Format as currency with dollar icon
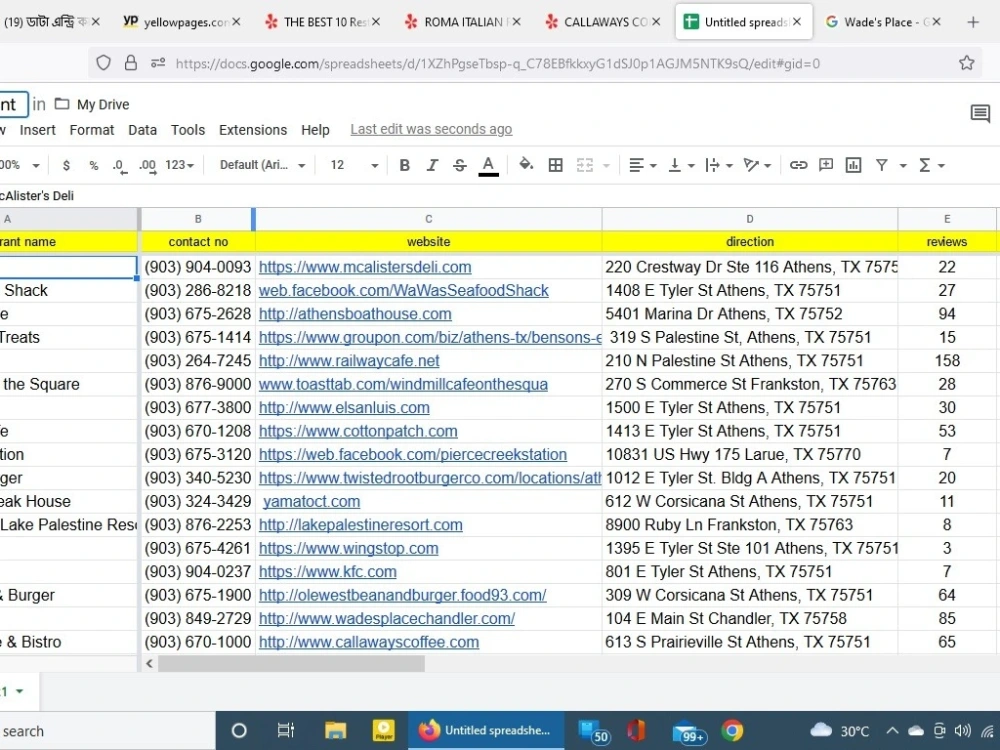Viewport: 1000px width, 750px height. coord(66,165)
